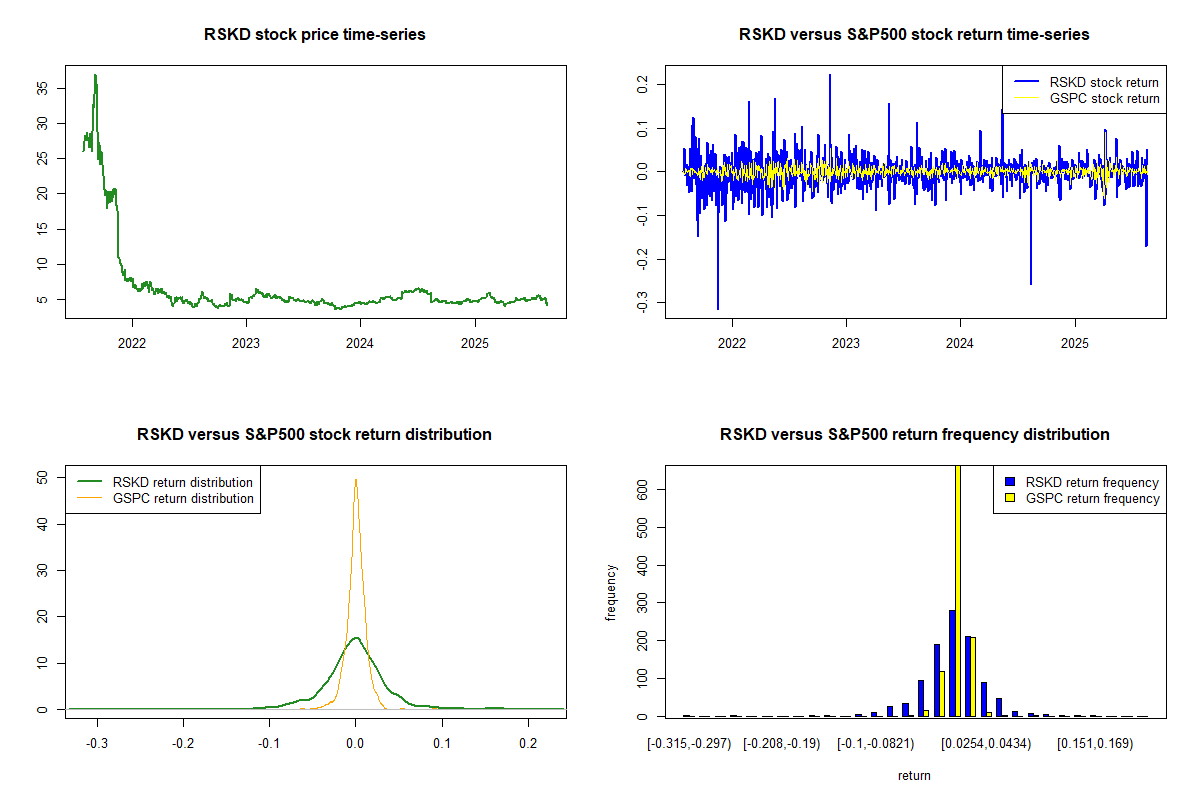Click the peak of the orange GSPC density curve
Viewport: 1200px width, 800px height.
pyautogui.click(x=355, y=479)
